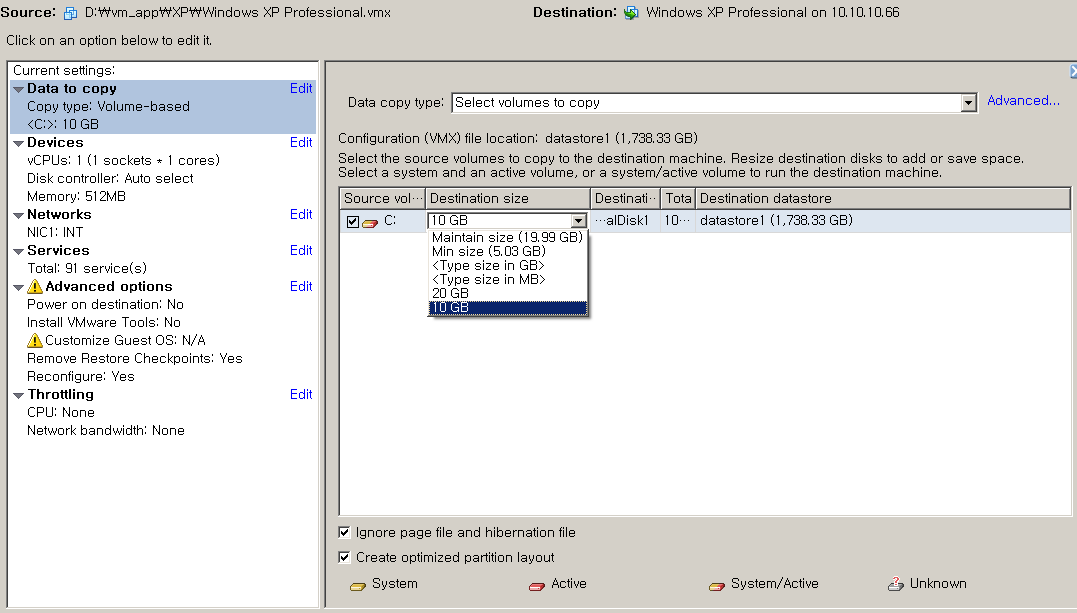Collapse the Services section
Image resolution: width=1077 pixels, height=613 pixels.
tap(19, 252)
